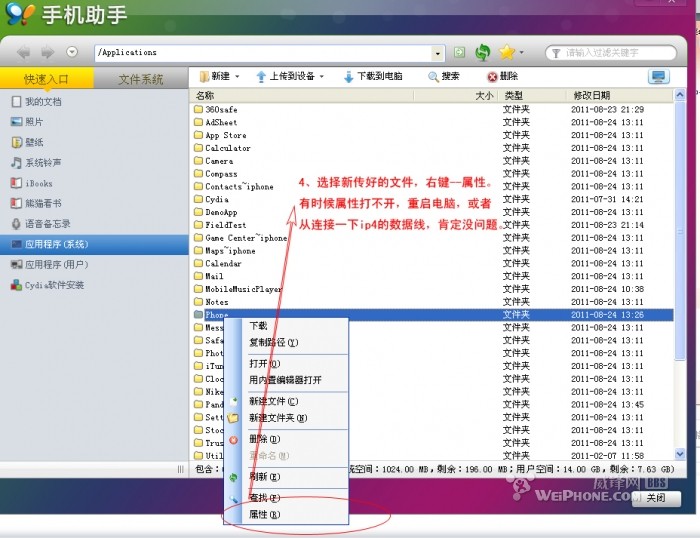Sort by 大小 column header

(455, 96)
